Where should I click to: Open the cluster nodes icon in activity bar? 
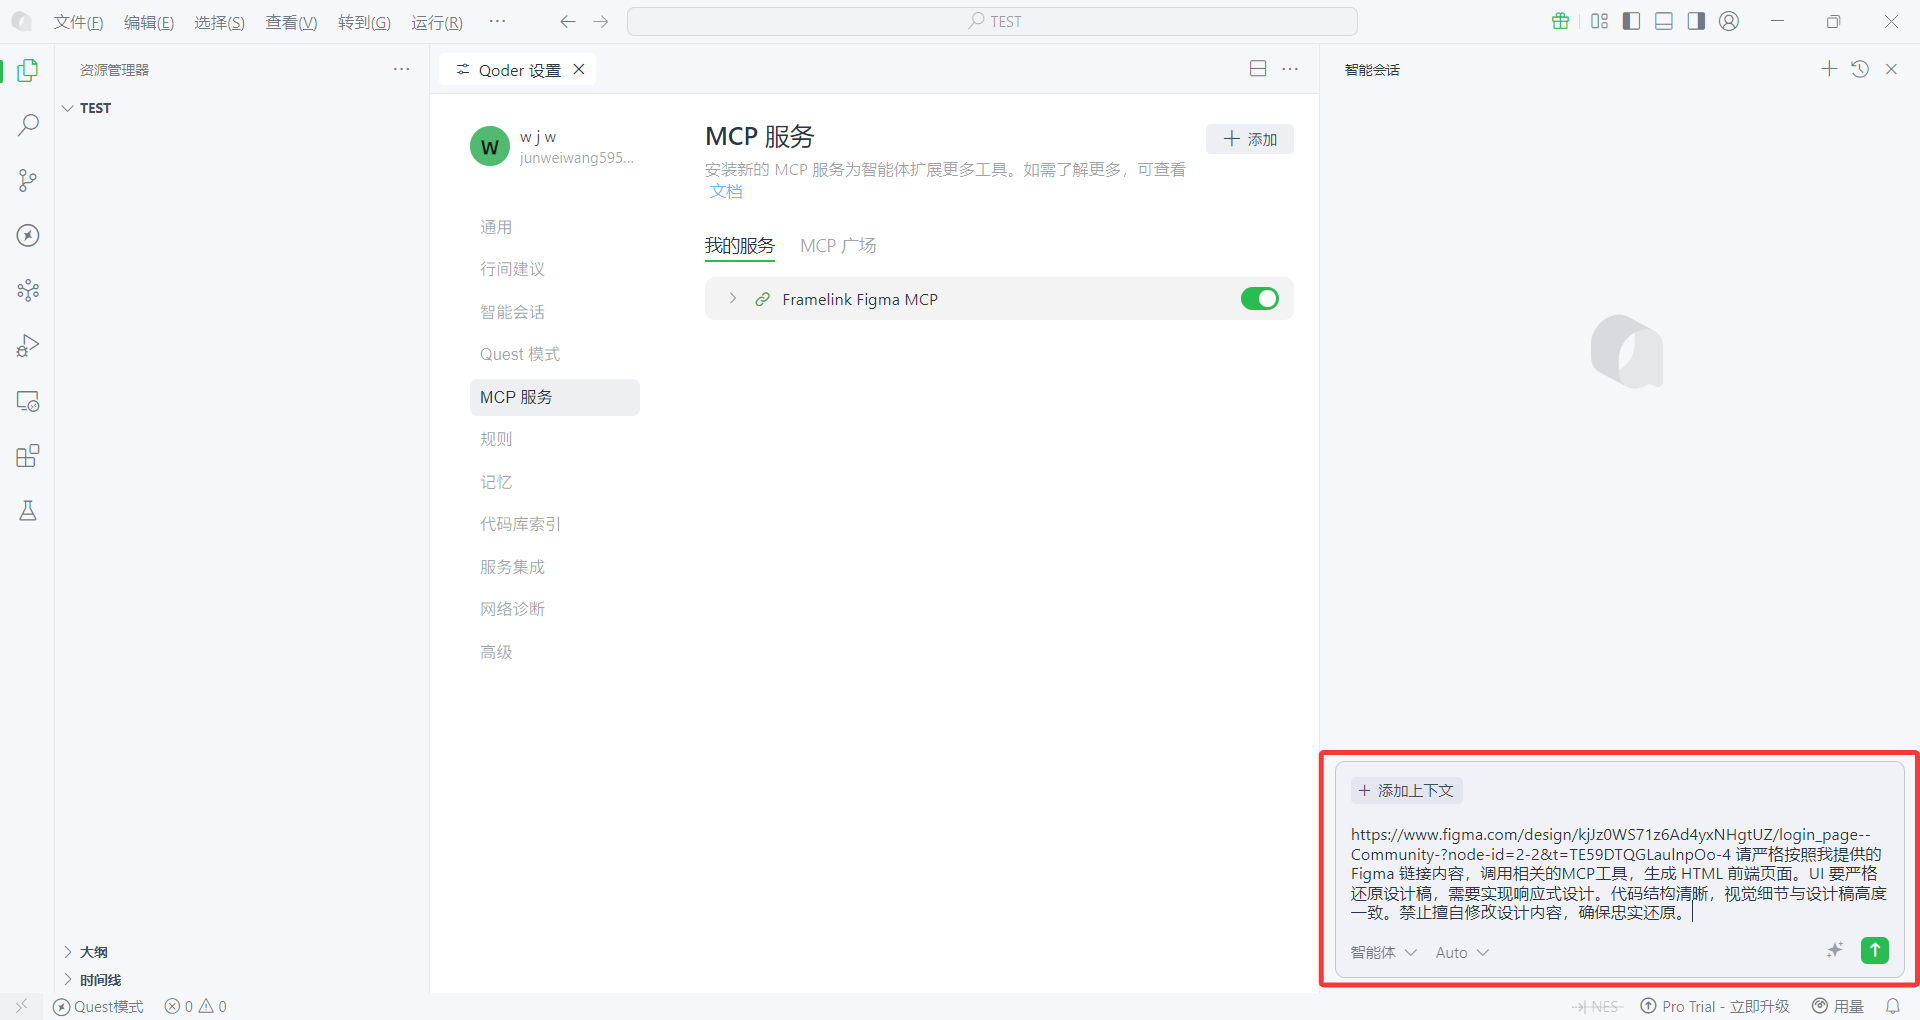pos(28,290)
